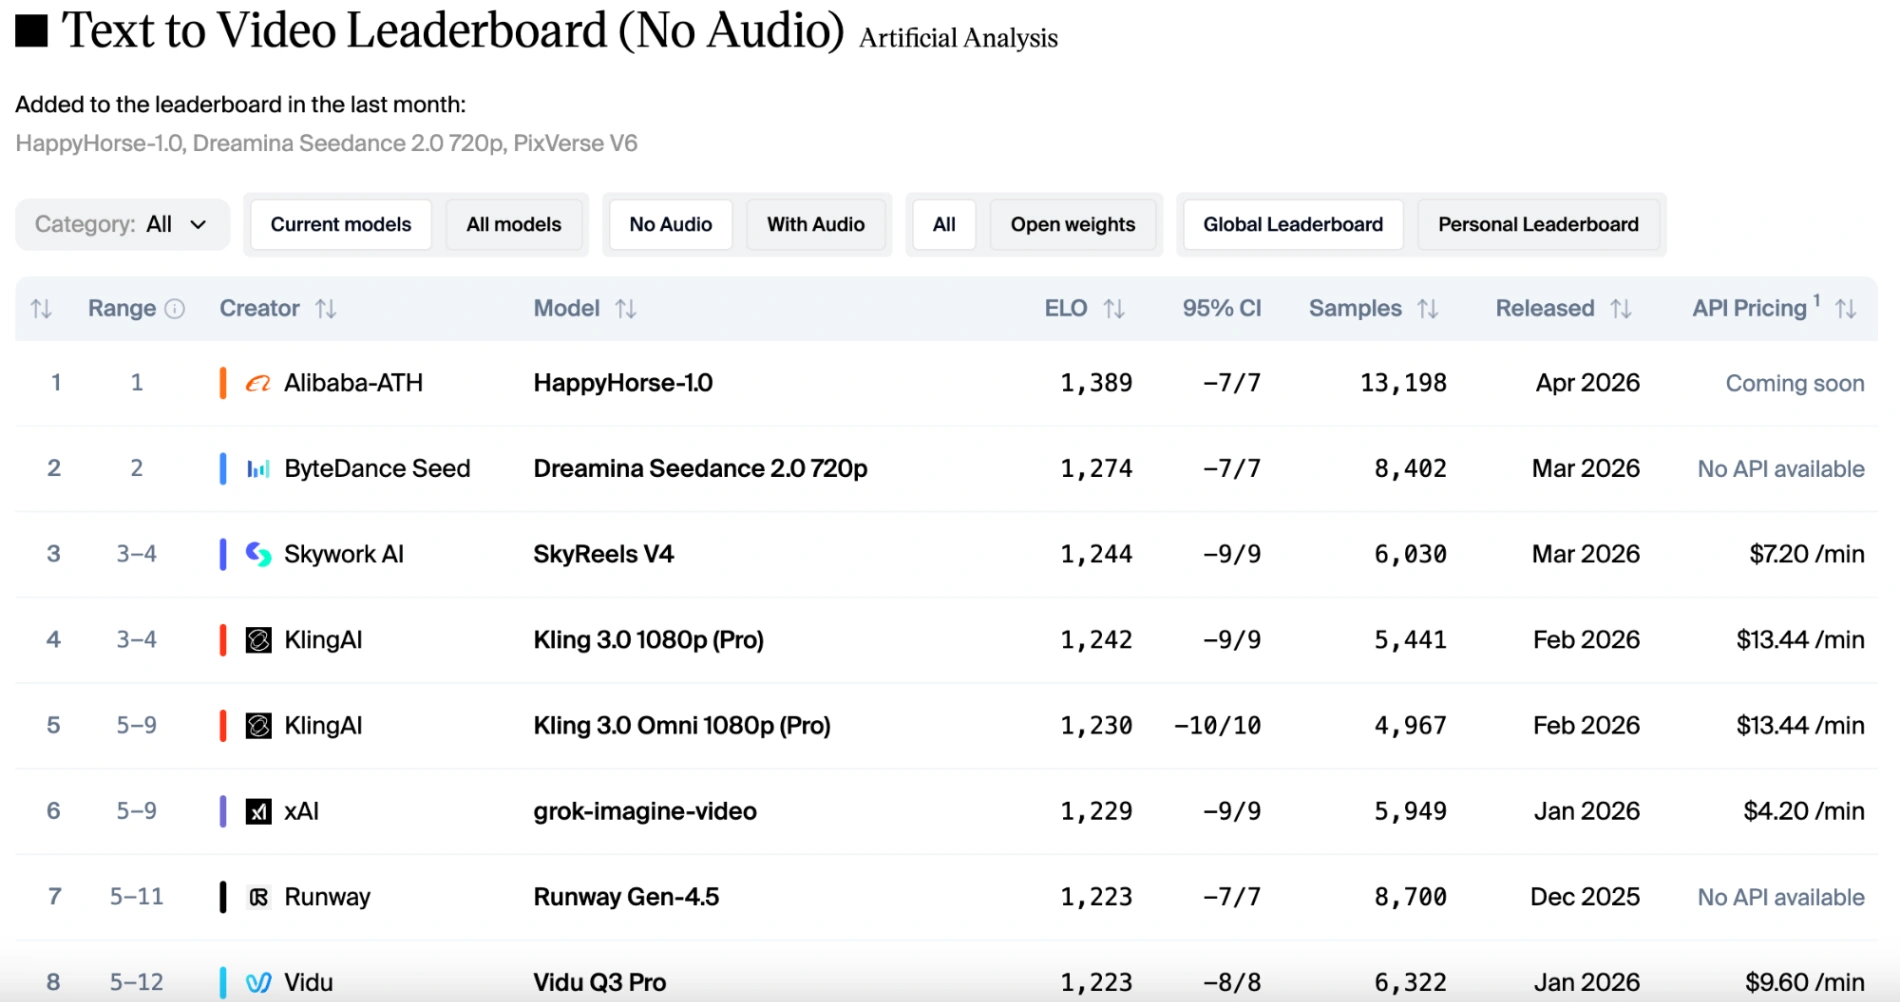Click the Range info circle icon
The height and width of the screenshot is (1002, 1900).
coord(175,309)
